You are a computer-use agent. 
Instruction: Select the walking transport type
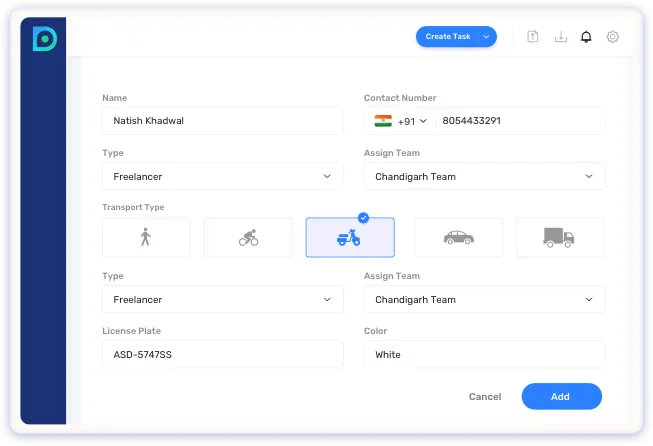click(x=146, y=237)
